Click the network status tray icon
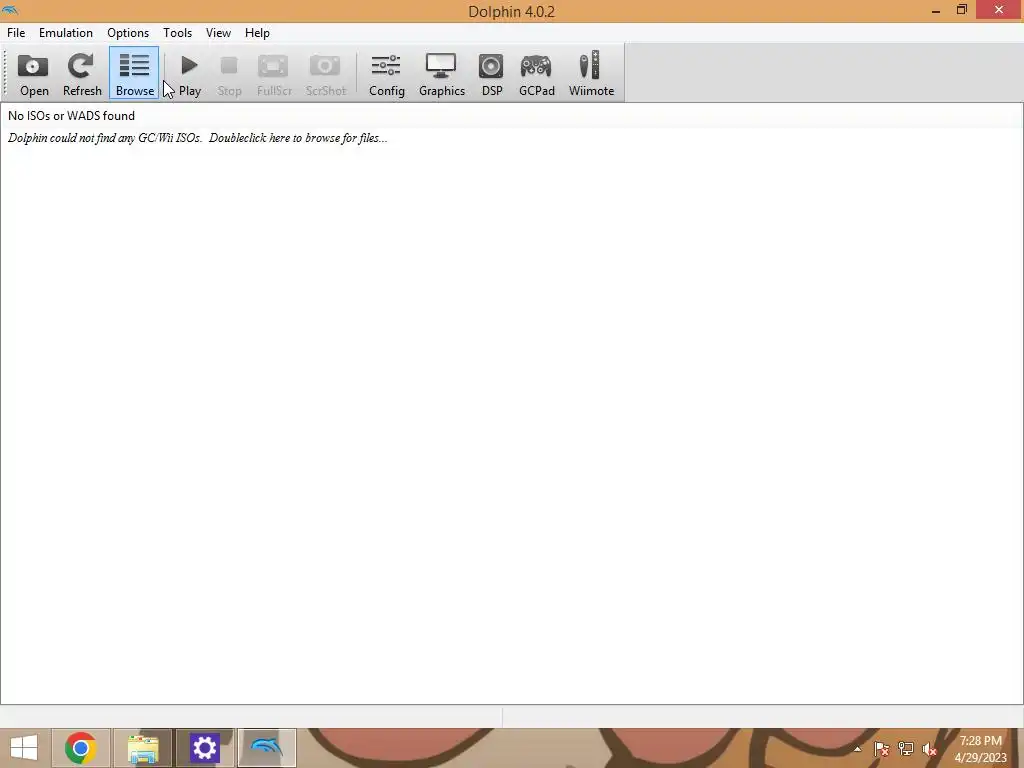Image resolution: width=1024 pixels, height=768 pixels. (x=906, y=749)
